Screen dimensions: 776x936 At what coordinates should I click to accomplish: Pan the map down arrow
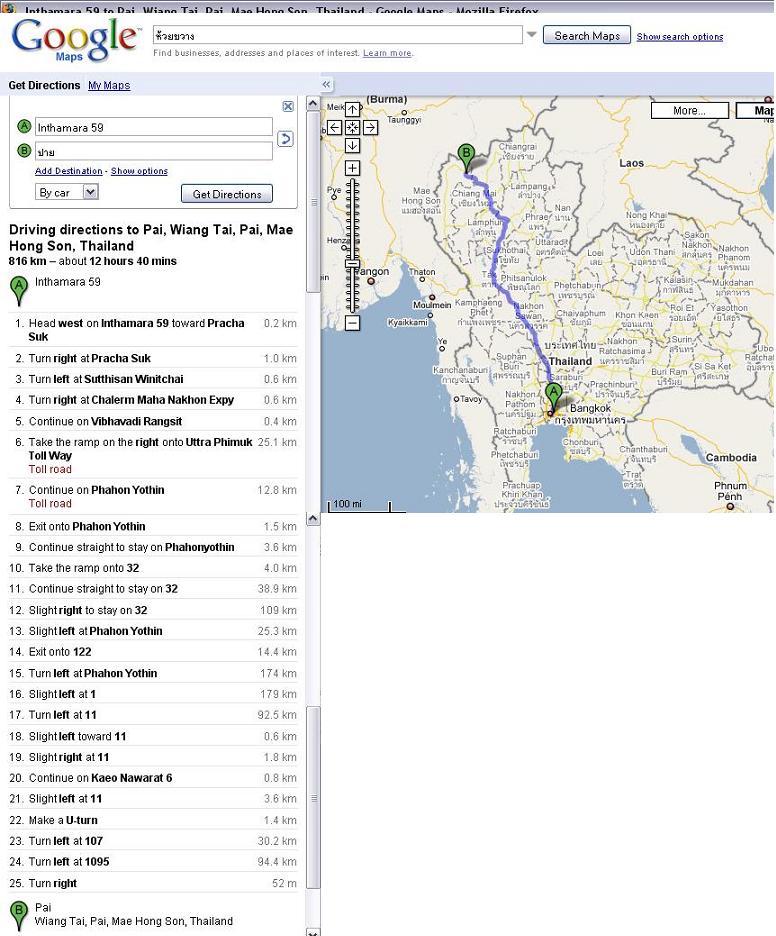click(x=352, y=145)
